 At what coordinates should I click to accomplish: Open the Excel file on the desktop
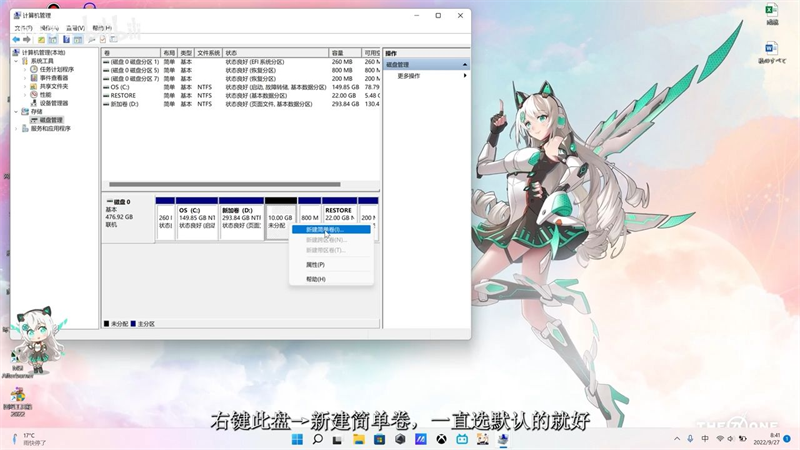(x=771, y=14)
